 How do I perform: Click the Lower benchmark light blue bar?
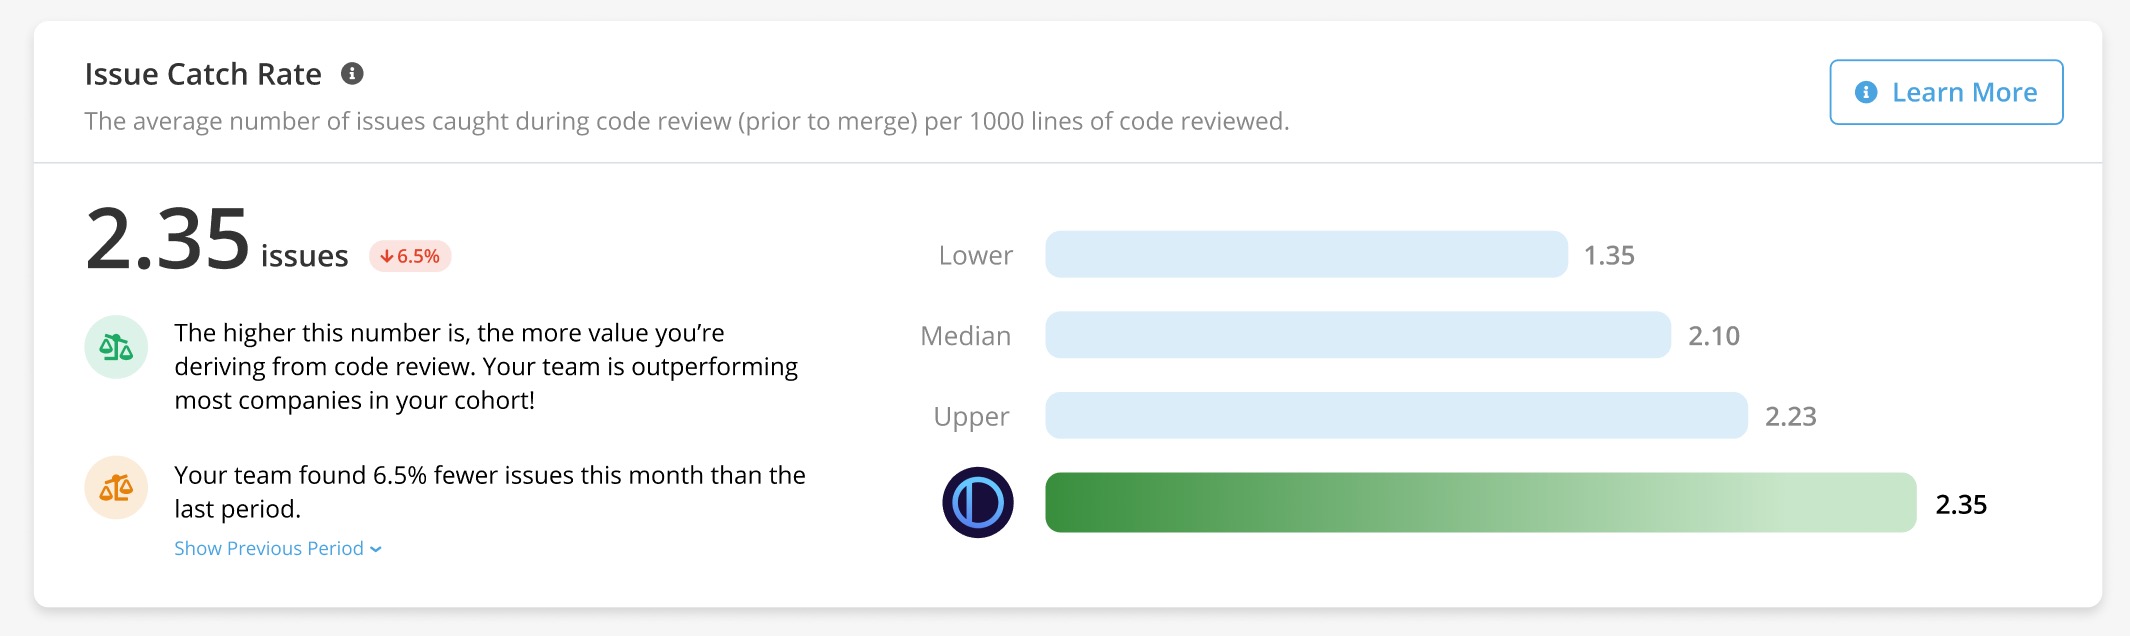coord(1305,254)
